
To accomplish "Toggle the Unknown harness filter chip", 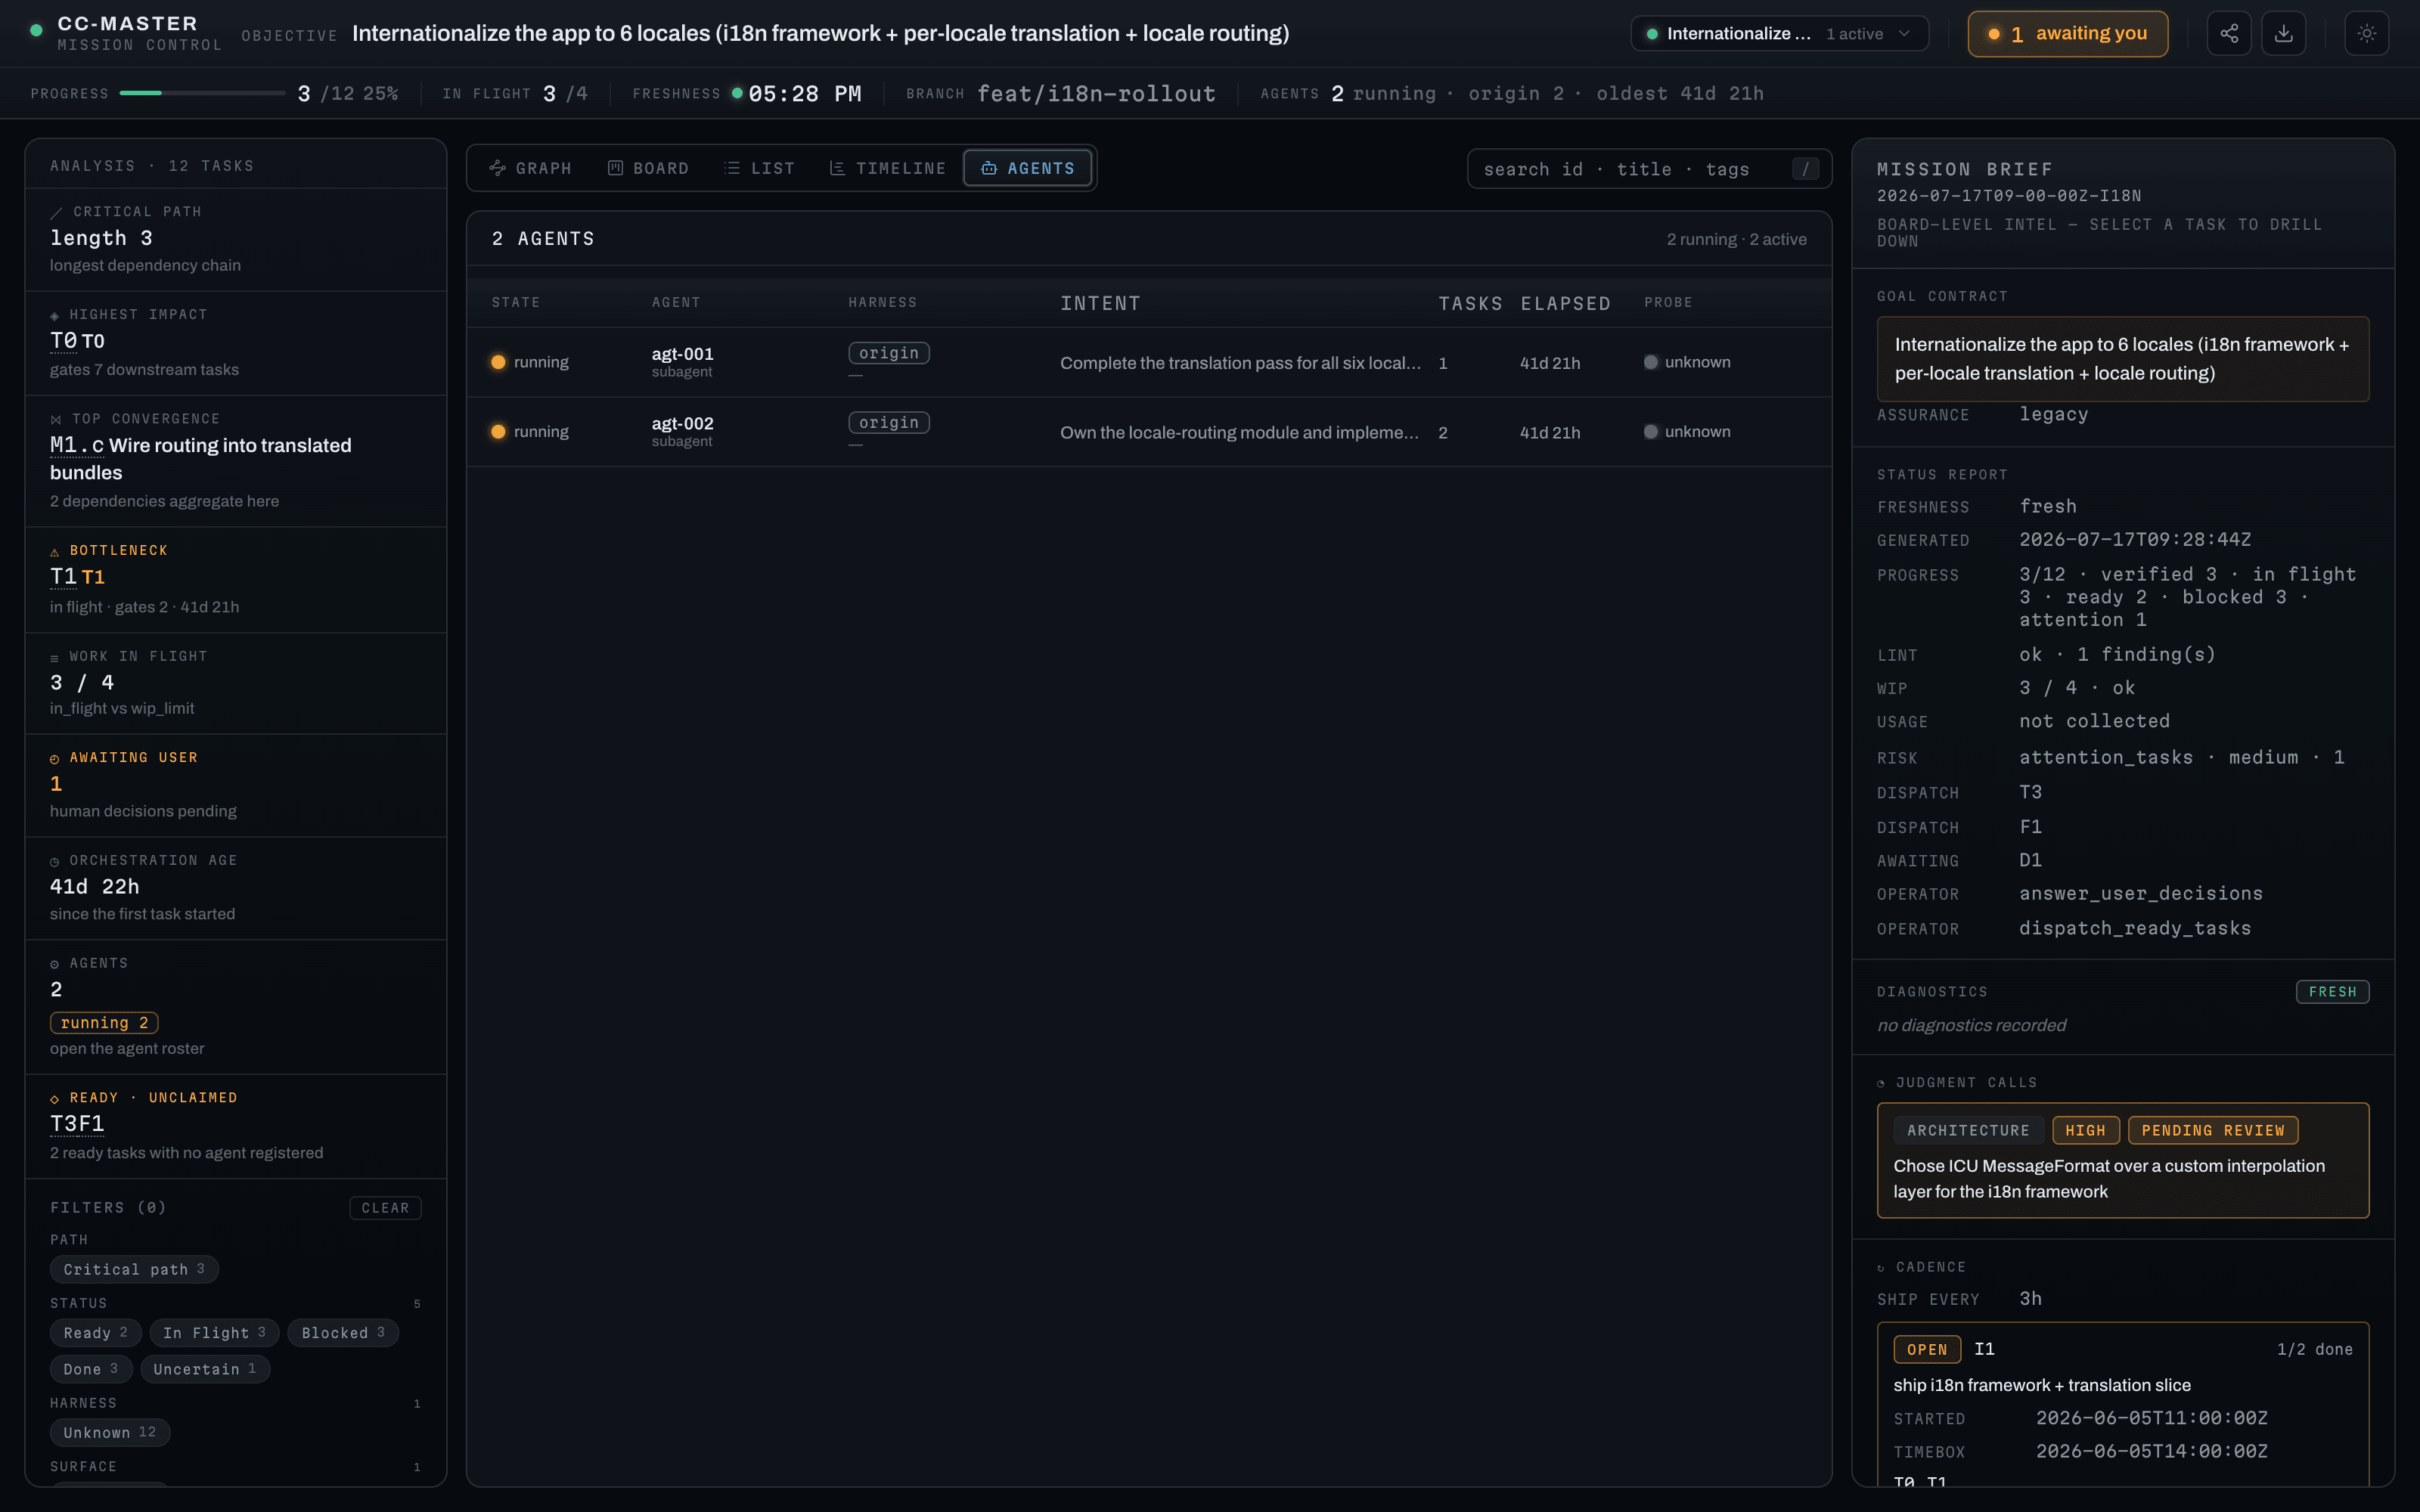I will click(x=110, y=1432).
